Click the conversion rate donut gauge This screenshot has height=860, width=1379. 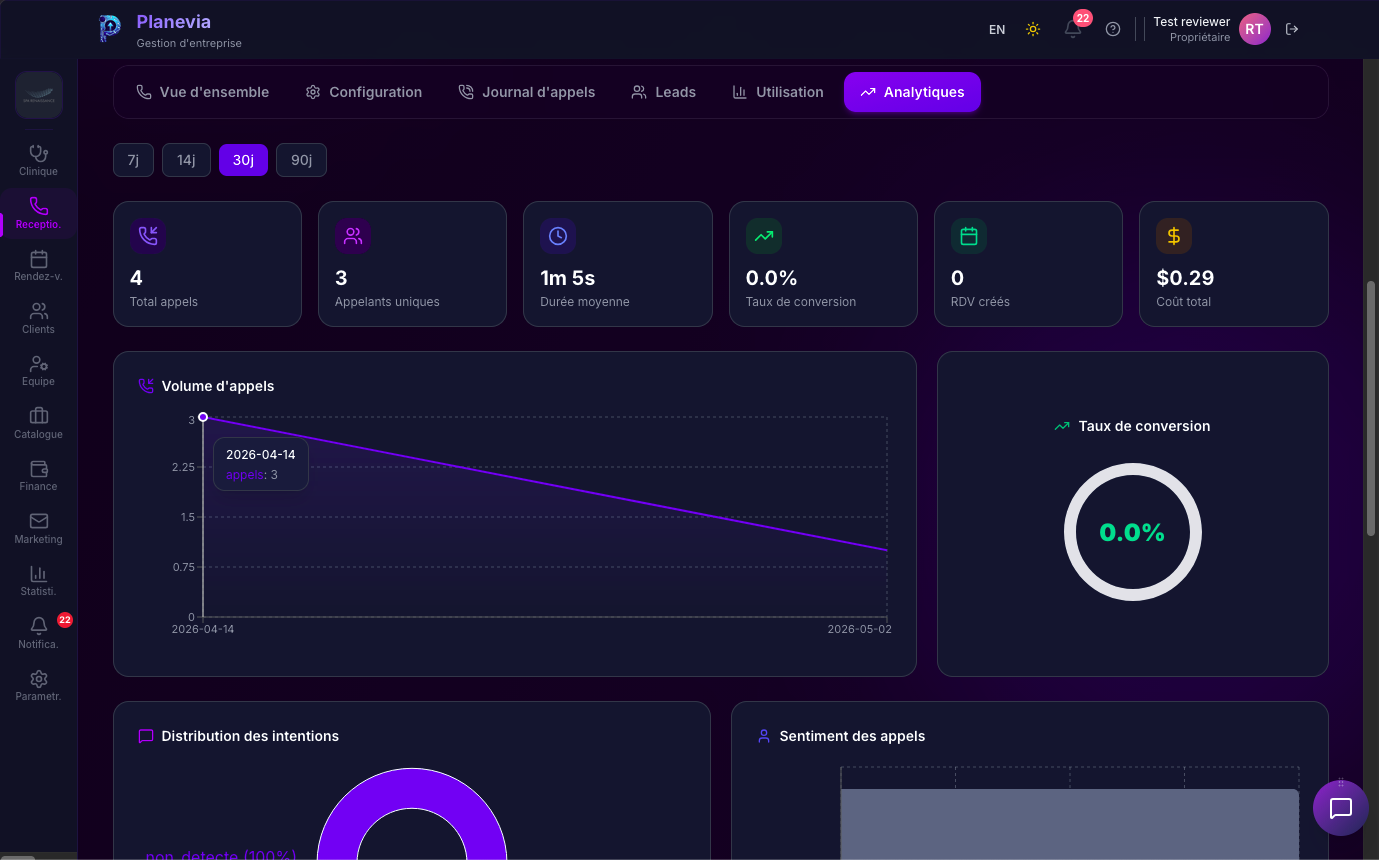coord(1133,532)
